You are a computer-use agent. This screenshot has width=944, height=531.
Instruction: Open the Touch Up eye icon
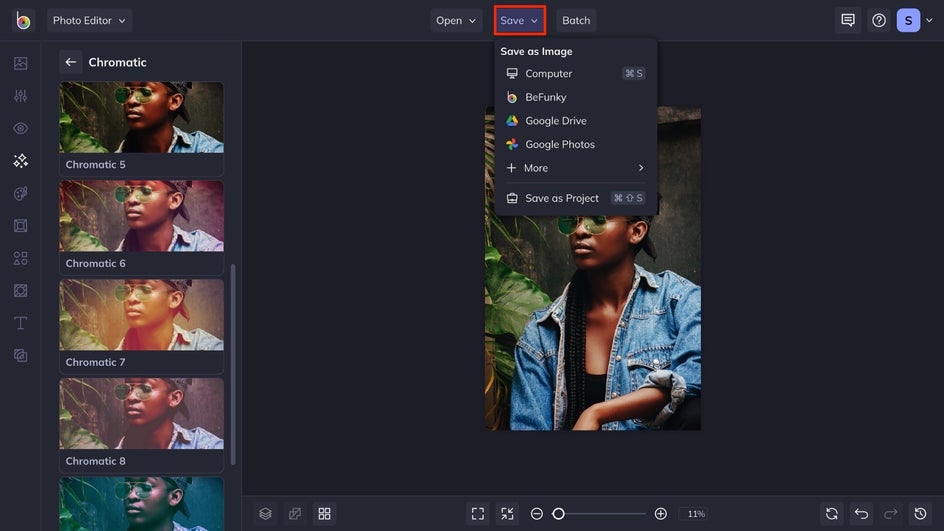tap(20, 128)
